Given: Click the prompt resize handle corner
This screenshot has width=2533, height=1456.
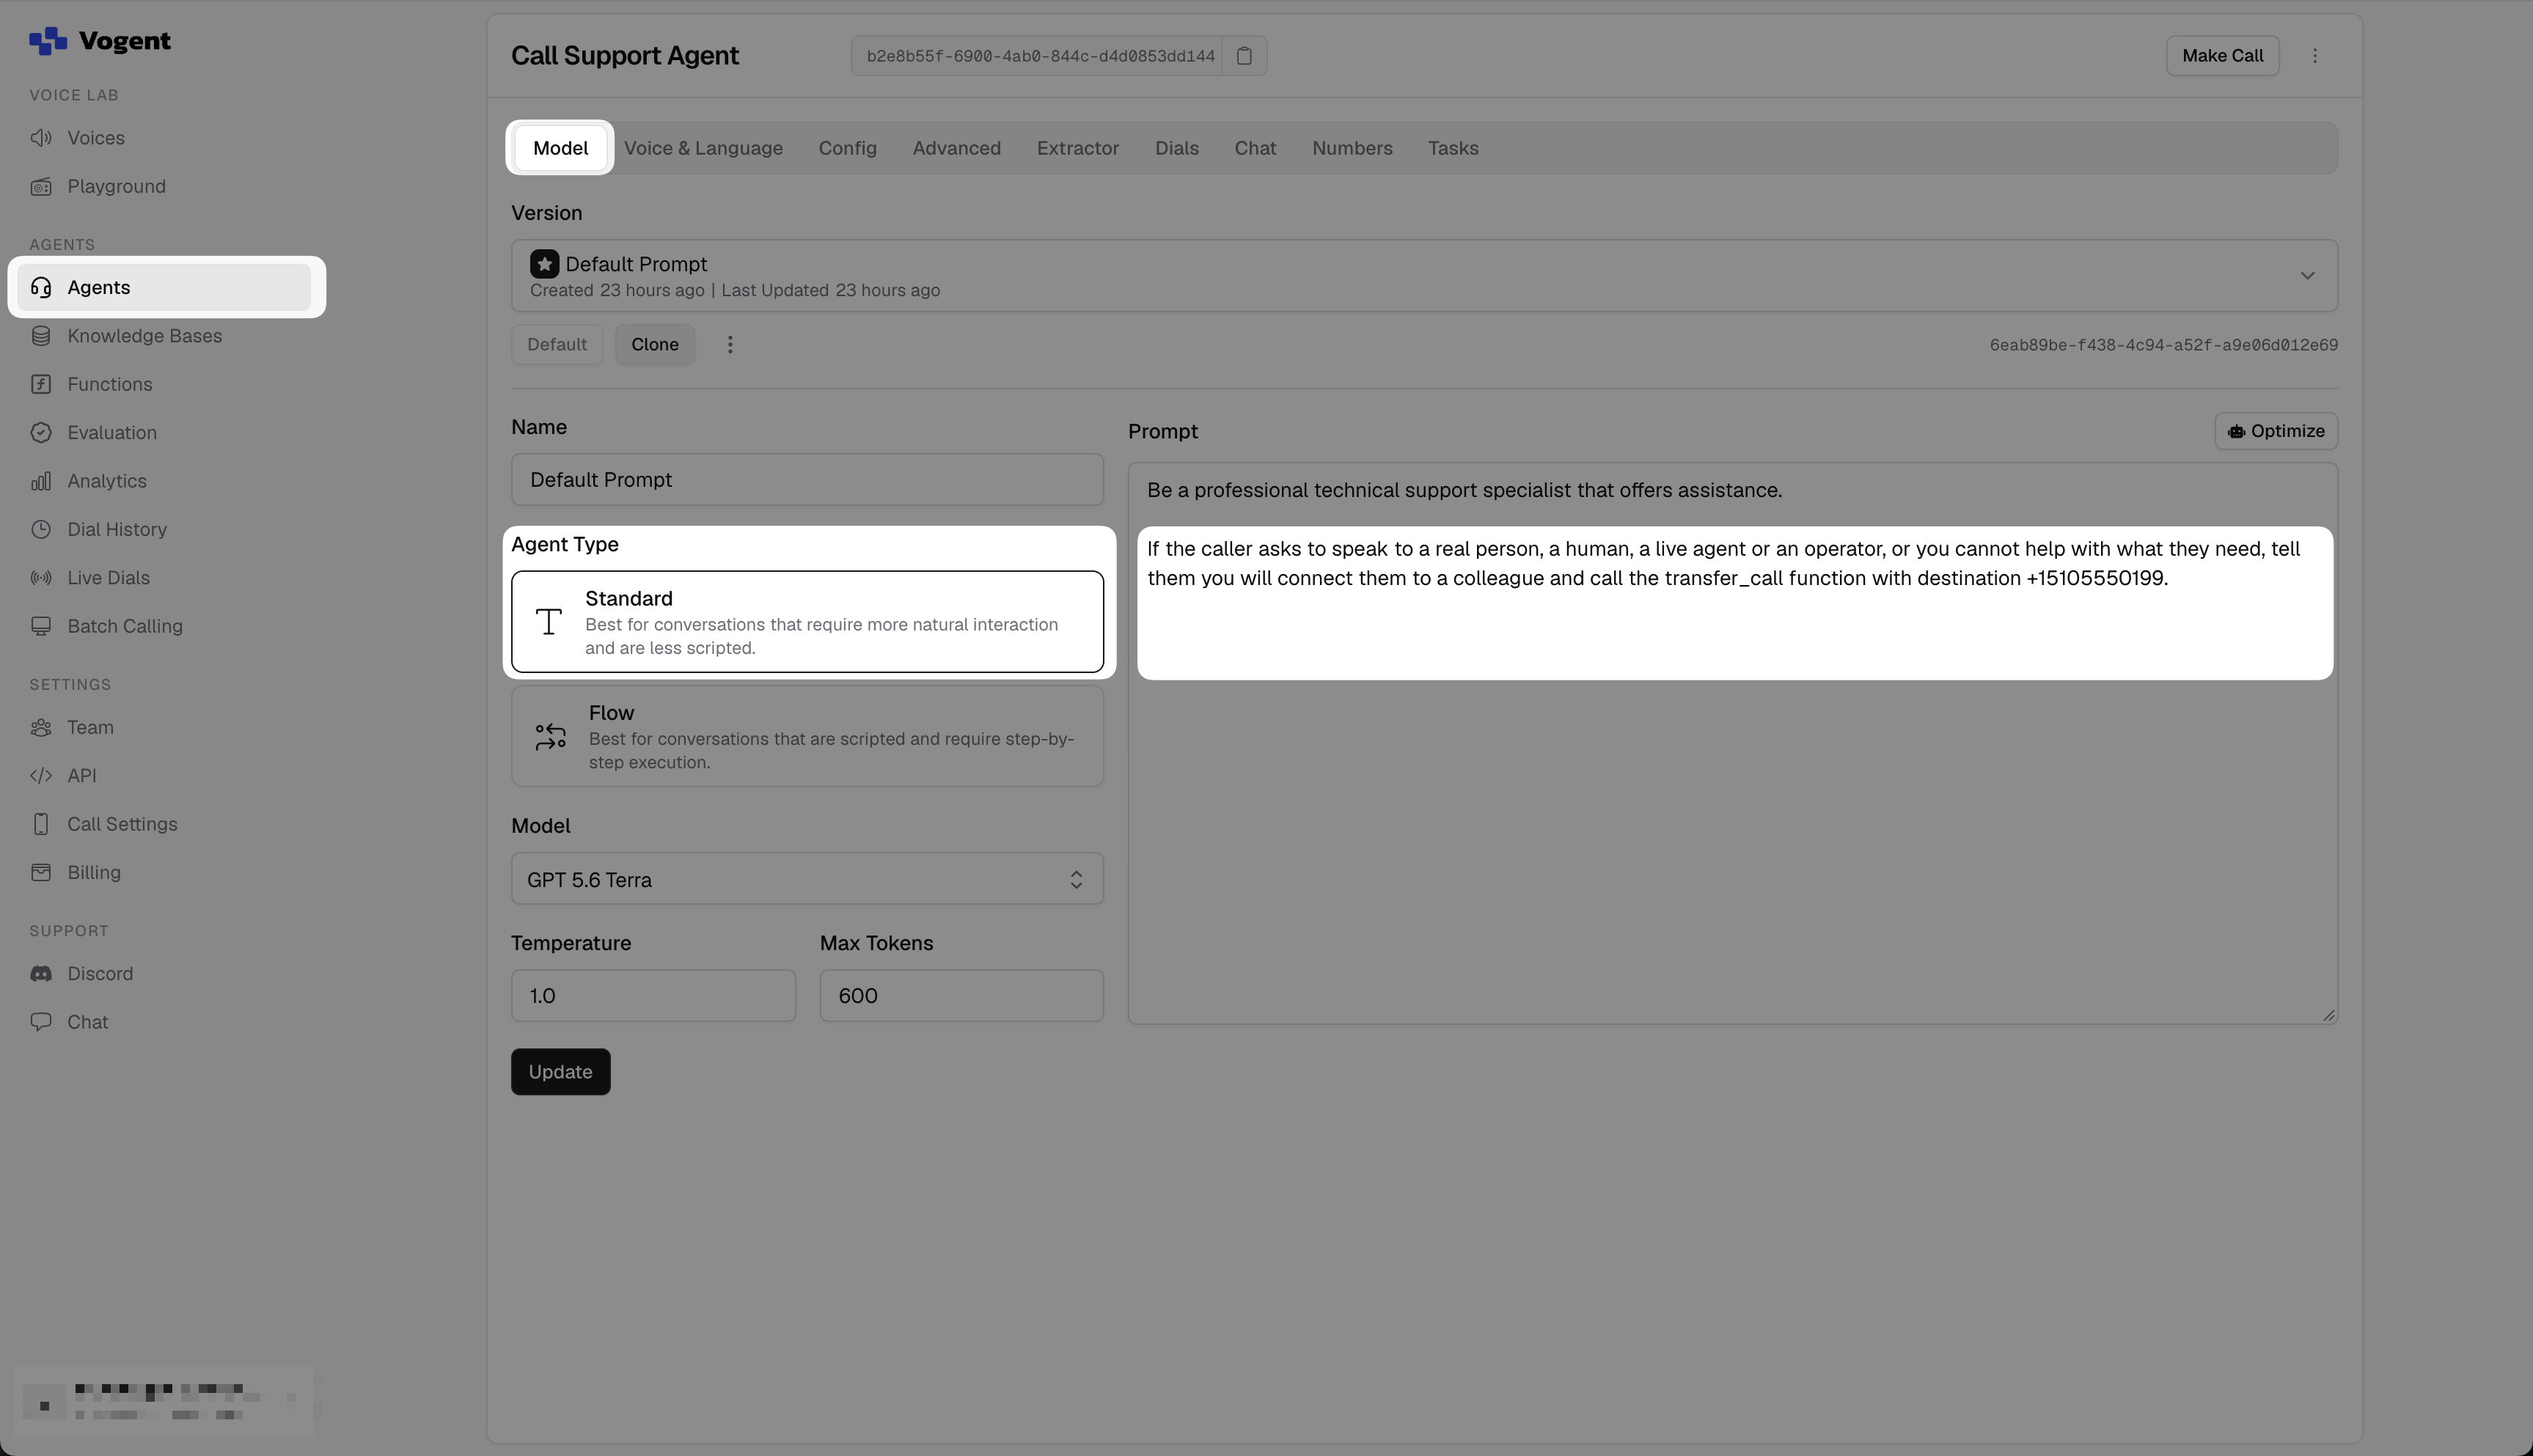Looking at the screenshot, I should pyautogui.click(x=2328, y=1015).
